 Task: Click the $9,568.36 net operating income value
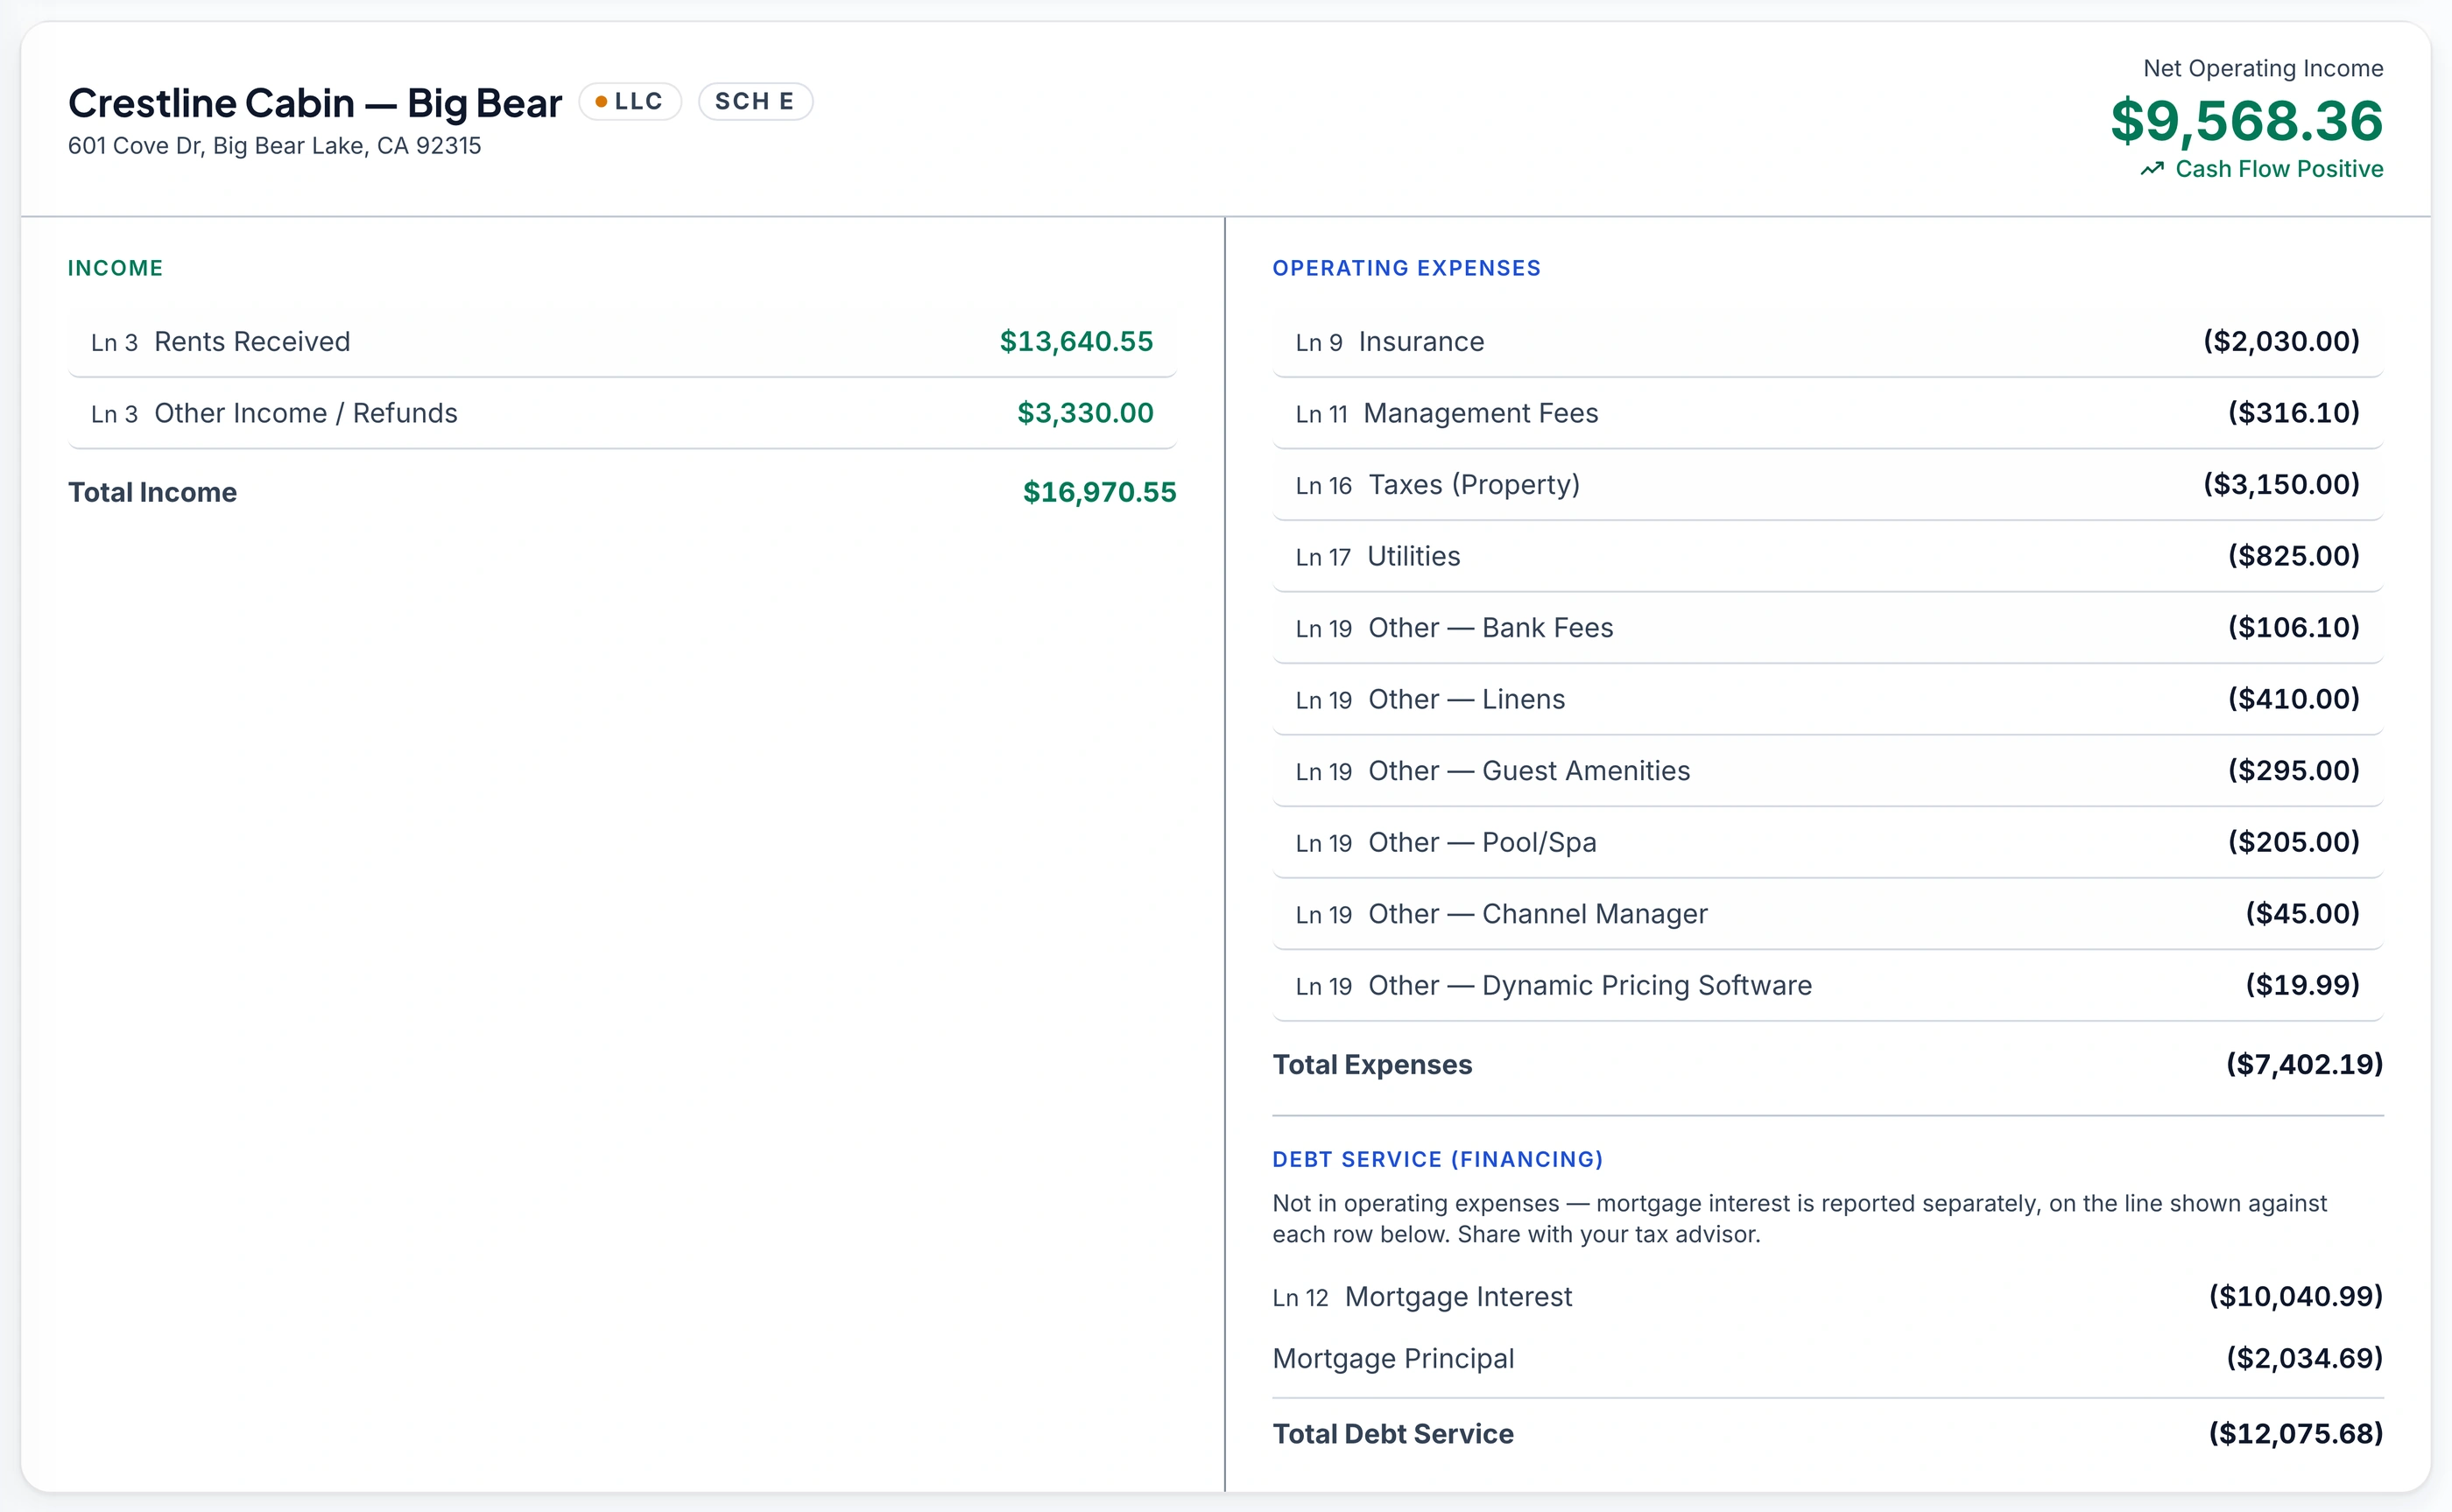[x=2247, y=121]
